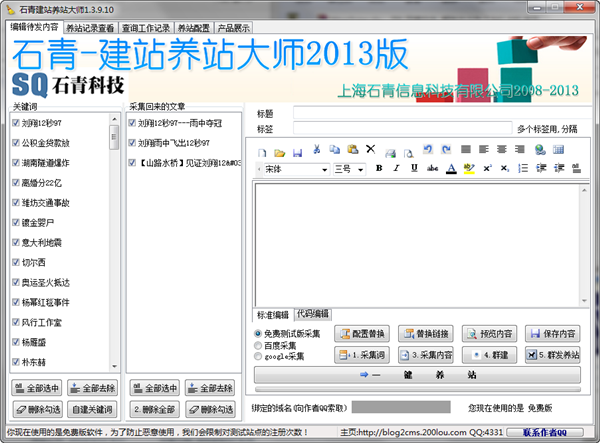Switch to the 查询工作记录 tab
The height and width of the screenshot is (443, 600).
146,28
